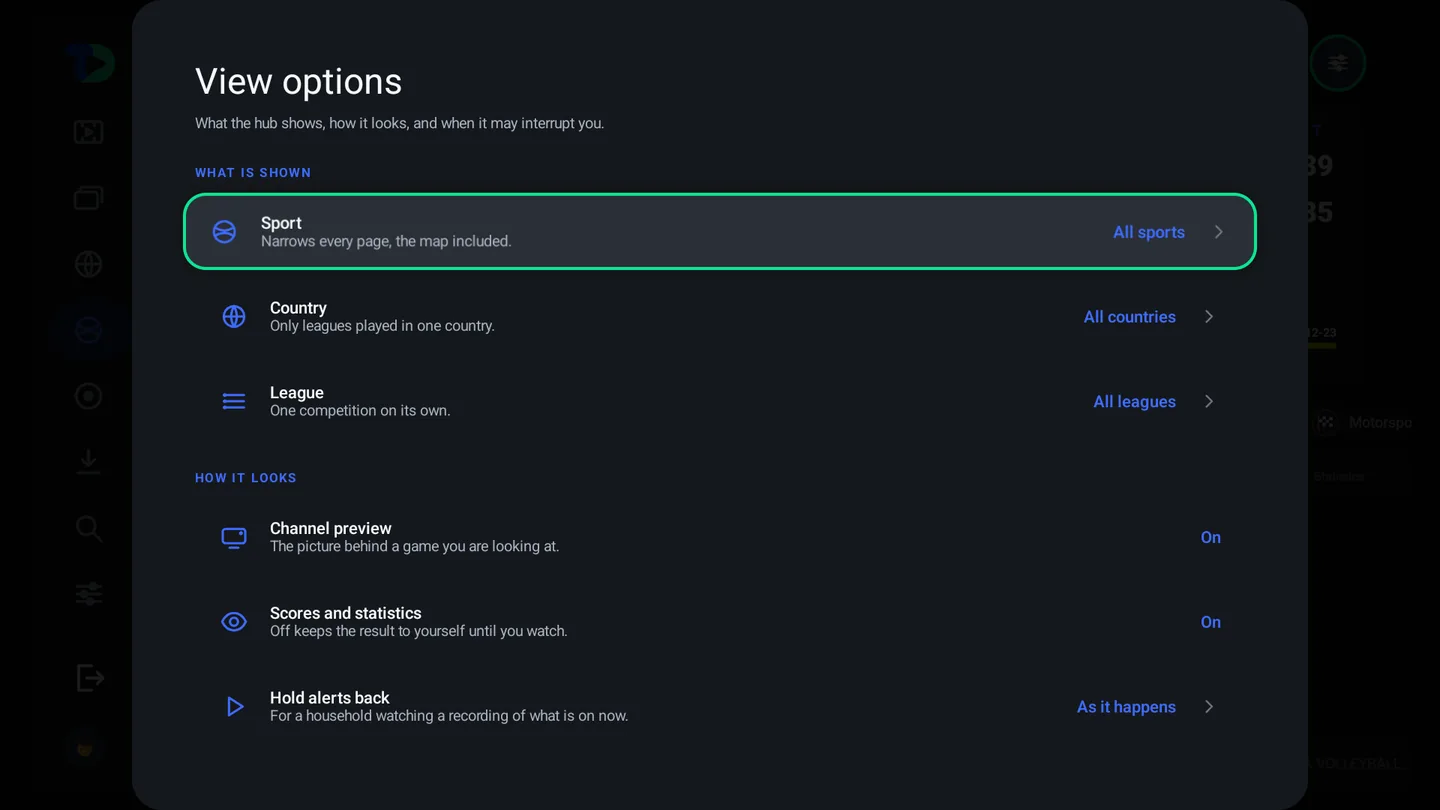Open the stacked windows sidebar icon
Screen dimensions: 1440x810
(x=89, y=198)
